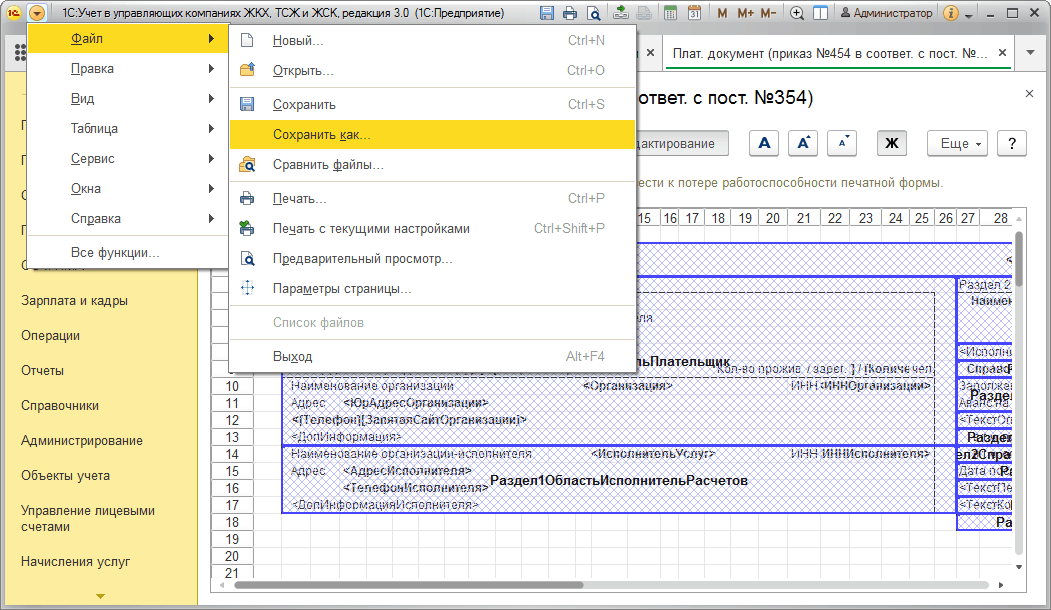Screen dimensions: 1051x610
Task: Open Объекты учета section in sidebar
Action: coord(65,475)
